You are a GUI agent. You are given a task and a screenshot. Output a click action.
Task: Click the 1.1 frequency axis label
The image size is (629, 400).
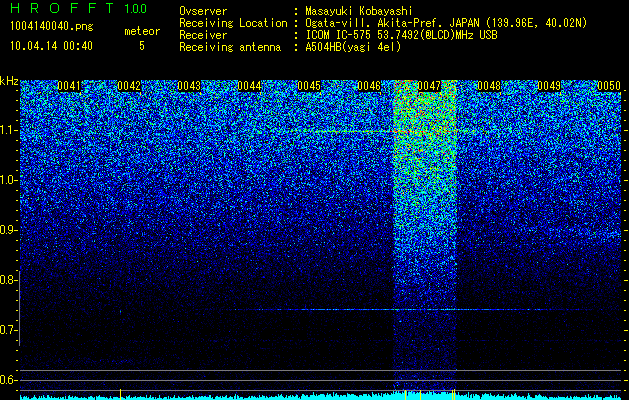coord(8,130)
